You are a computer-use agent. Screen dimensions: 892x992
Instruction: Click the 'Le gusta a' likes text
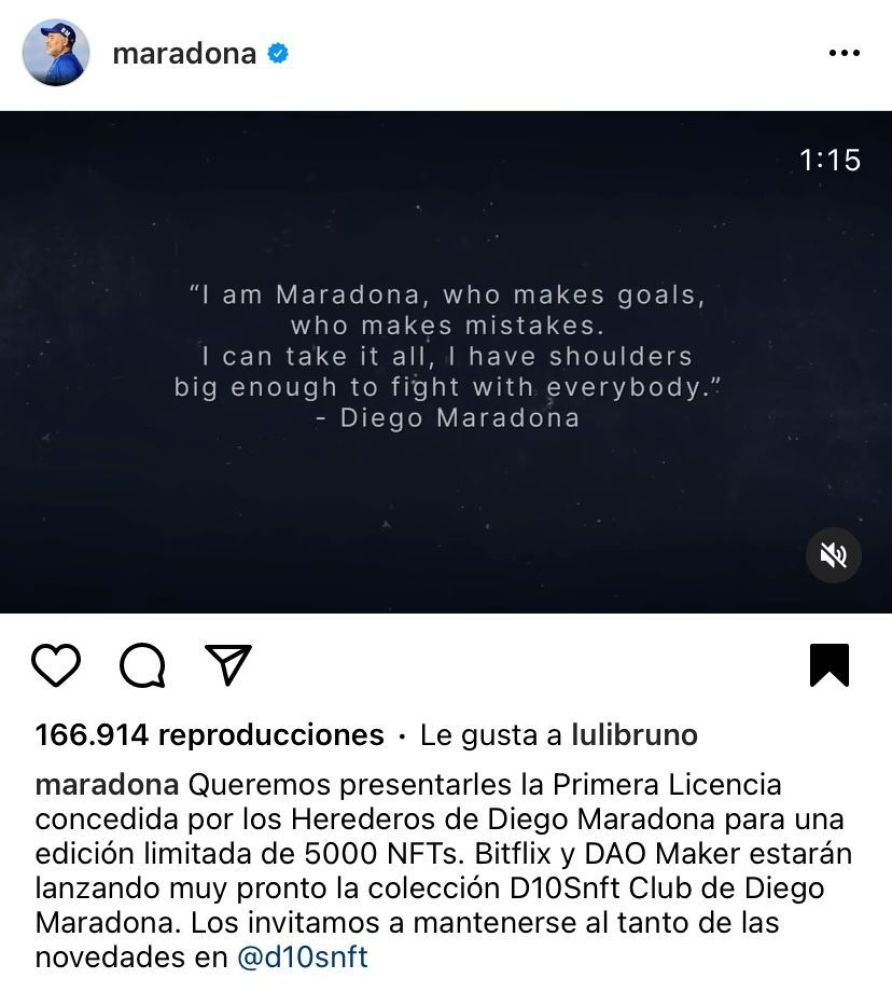coord(491,735)
